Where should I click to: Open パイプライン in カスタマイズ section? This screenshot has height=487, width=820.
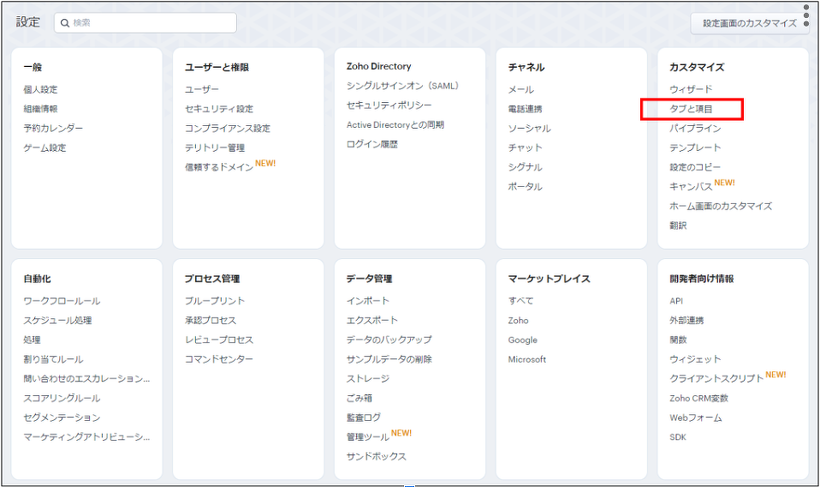click(695, 128)
